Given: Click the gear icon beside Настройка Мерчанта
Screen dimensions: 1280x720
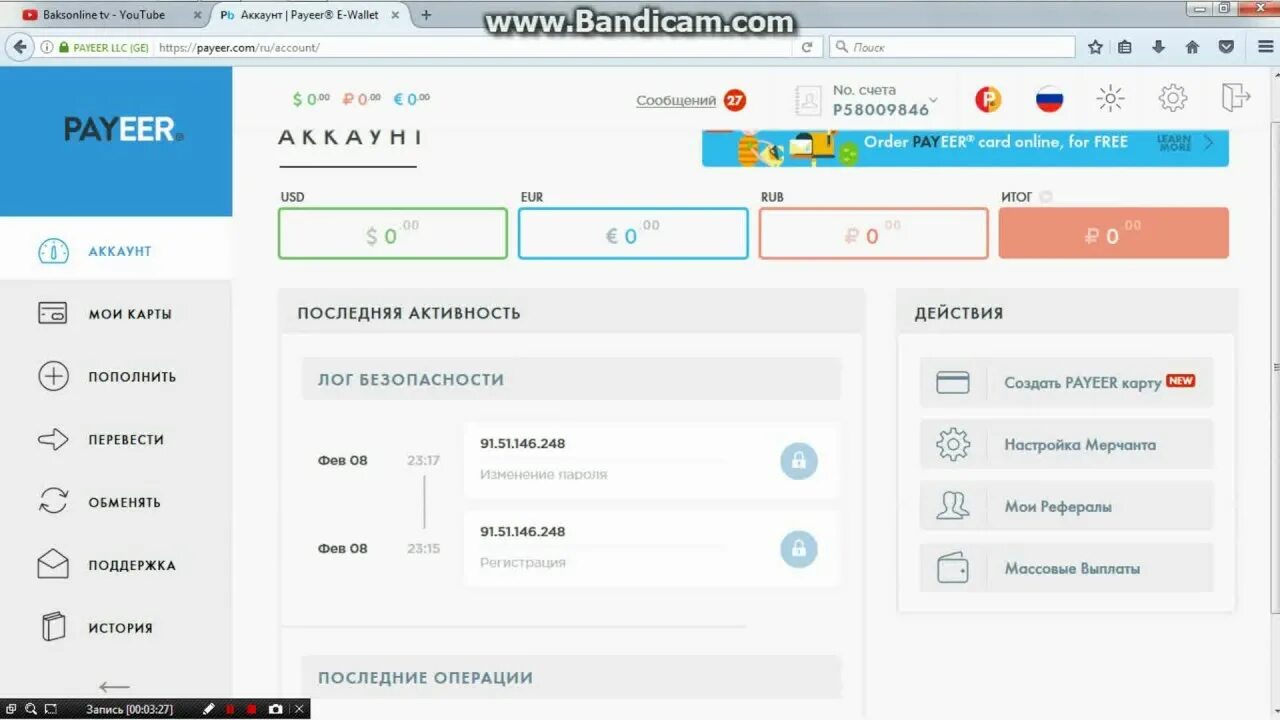Looking at the screenshot, I should 953,444.
